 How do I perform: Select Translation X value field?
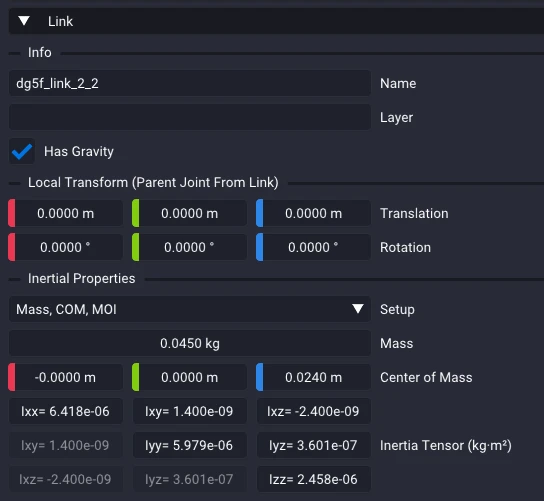coord(66,213)
